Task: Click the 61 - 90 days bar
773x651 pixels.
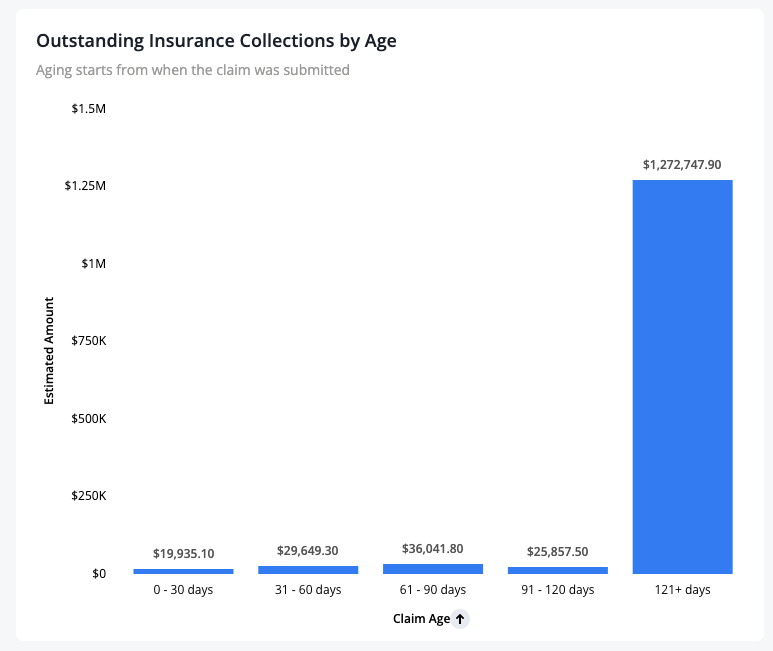Action: pyautogui.click(x=433, y=569)
